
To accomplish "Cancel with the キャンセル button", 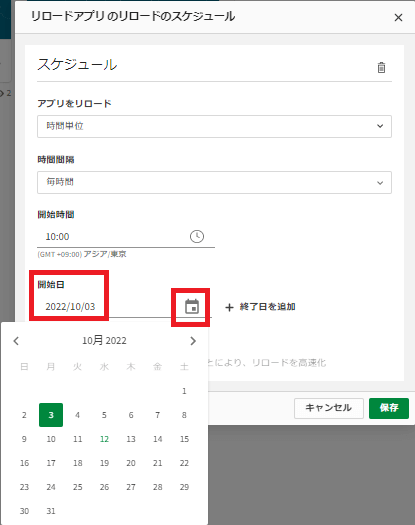I will click(x=329, y=408).
